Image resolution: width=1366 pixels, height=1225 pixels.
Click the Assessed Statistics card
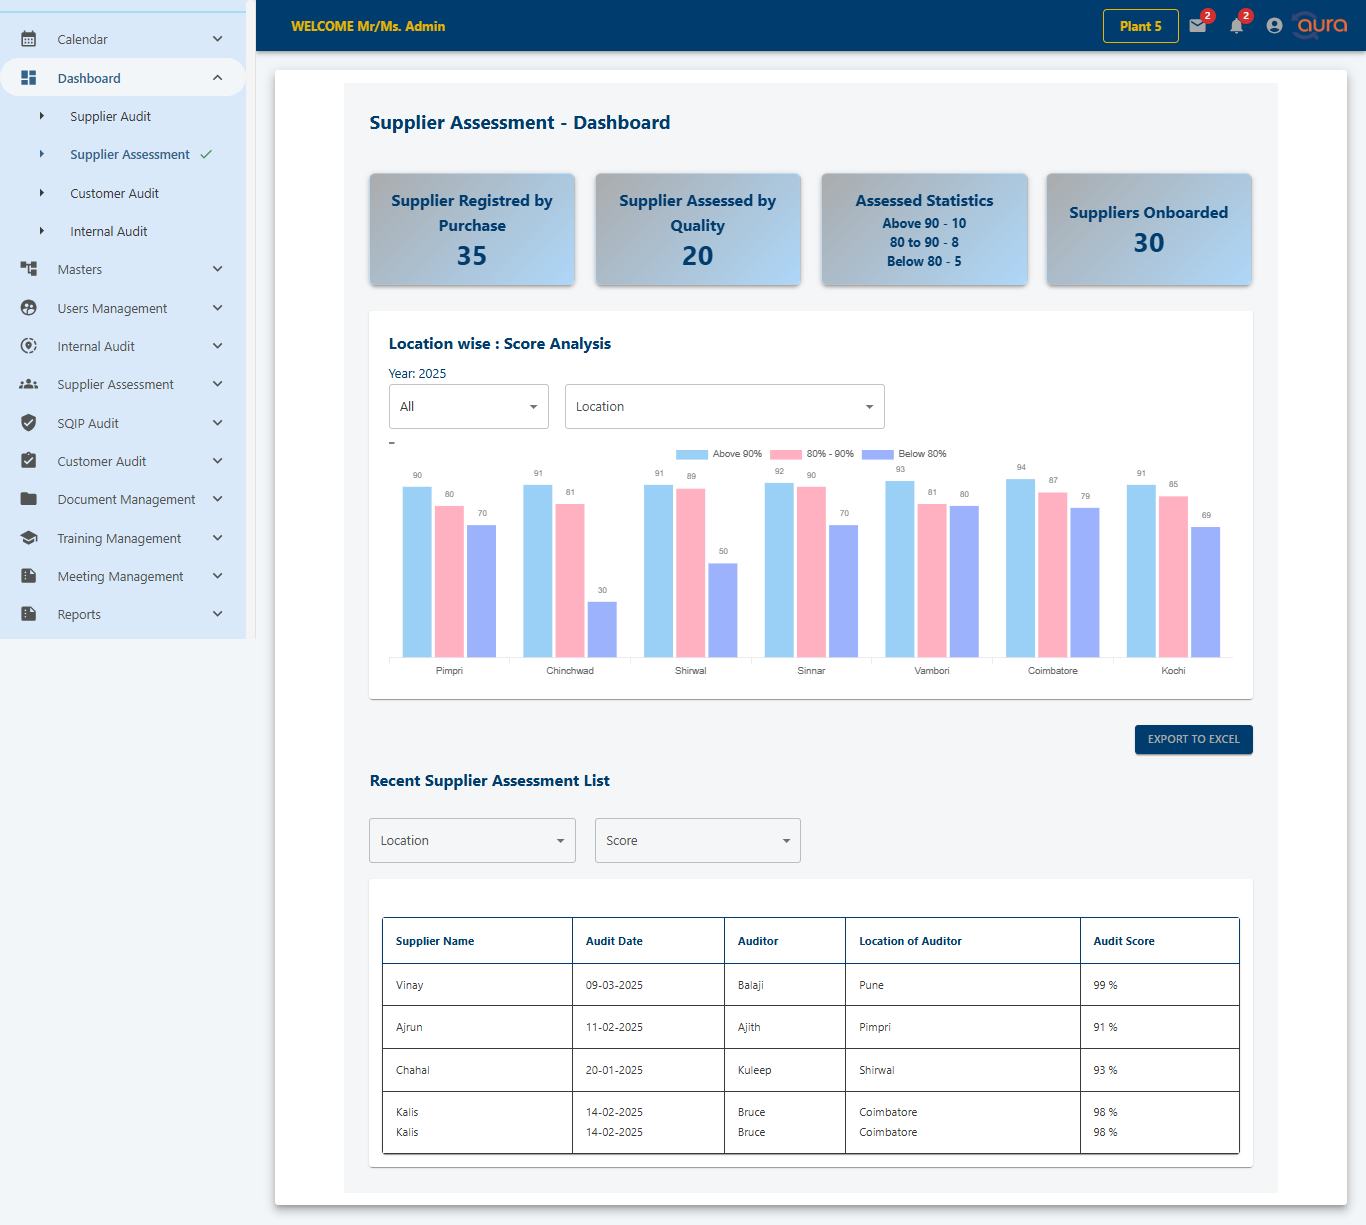click(924, 230)
